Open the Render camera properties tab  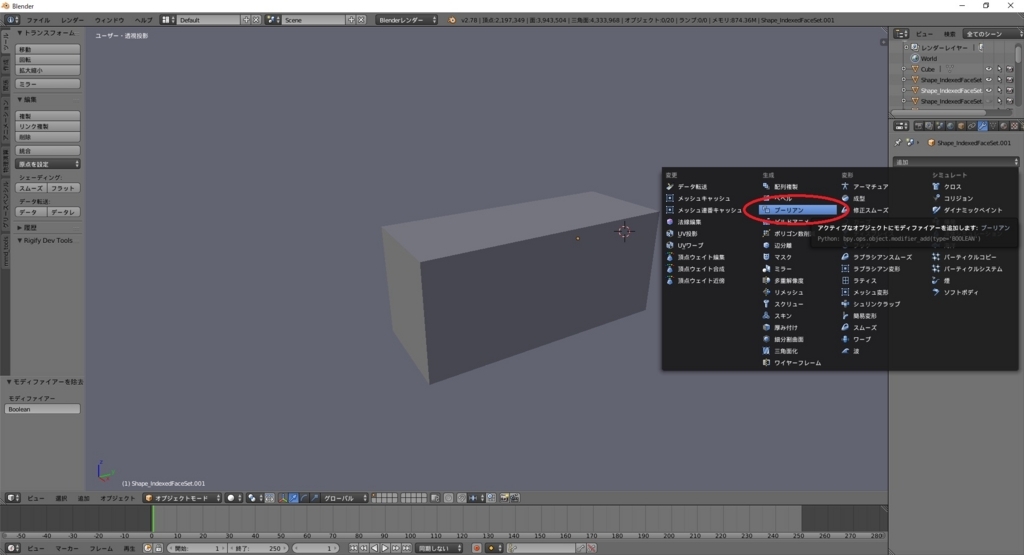(x=918, y=126)
